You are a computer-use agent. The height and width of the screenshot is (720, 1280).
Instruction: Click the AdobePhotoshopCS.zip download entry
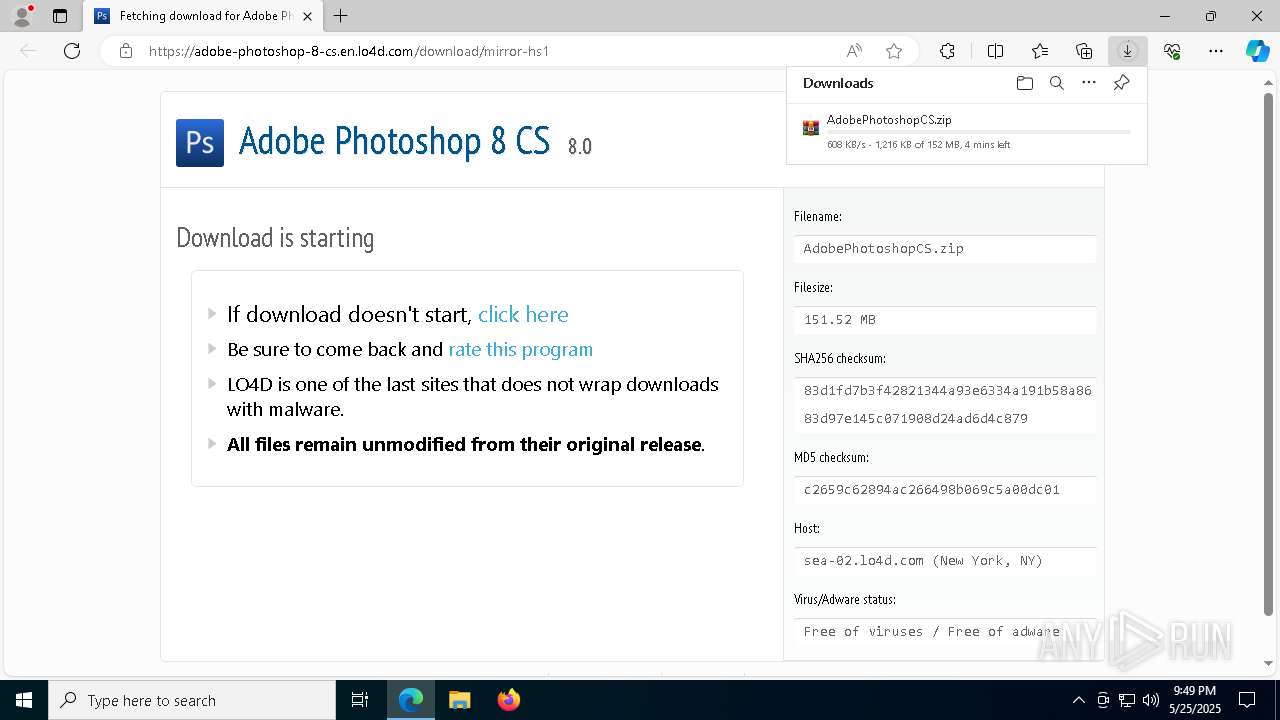[966, 131]
